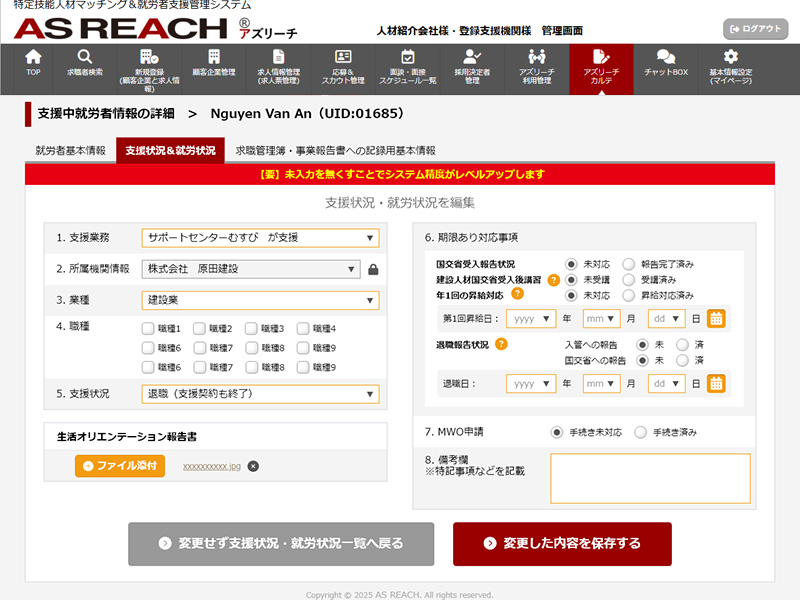Open アズリーチ利用管理 icon
This screenshot has height=600, width=800.
(537, 57)
